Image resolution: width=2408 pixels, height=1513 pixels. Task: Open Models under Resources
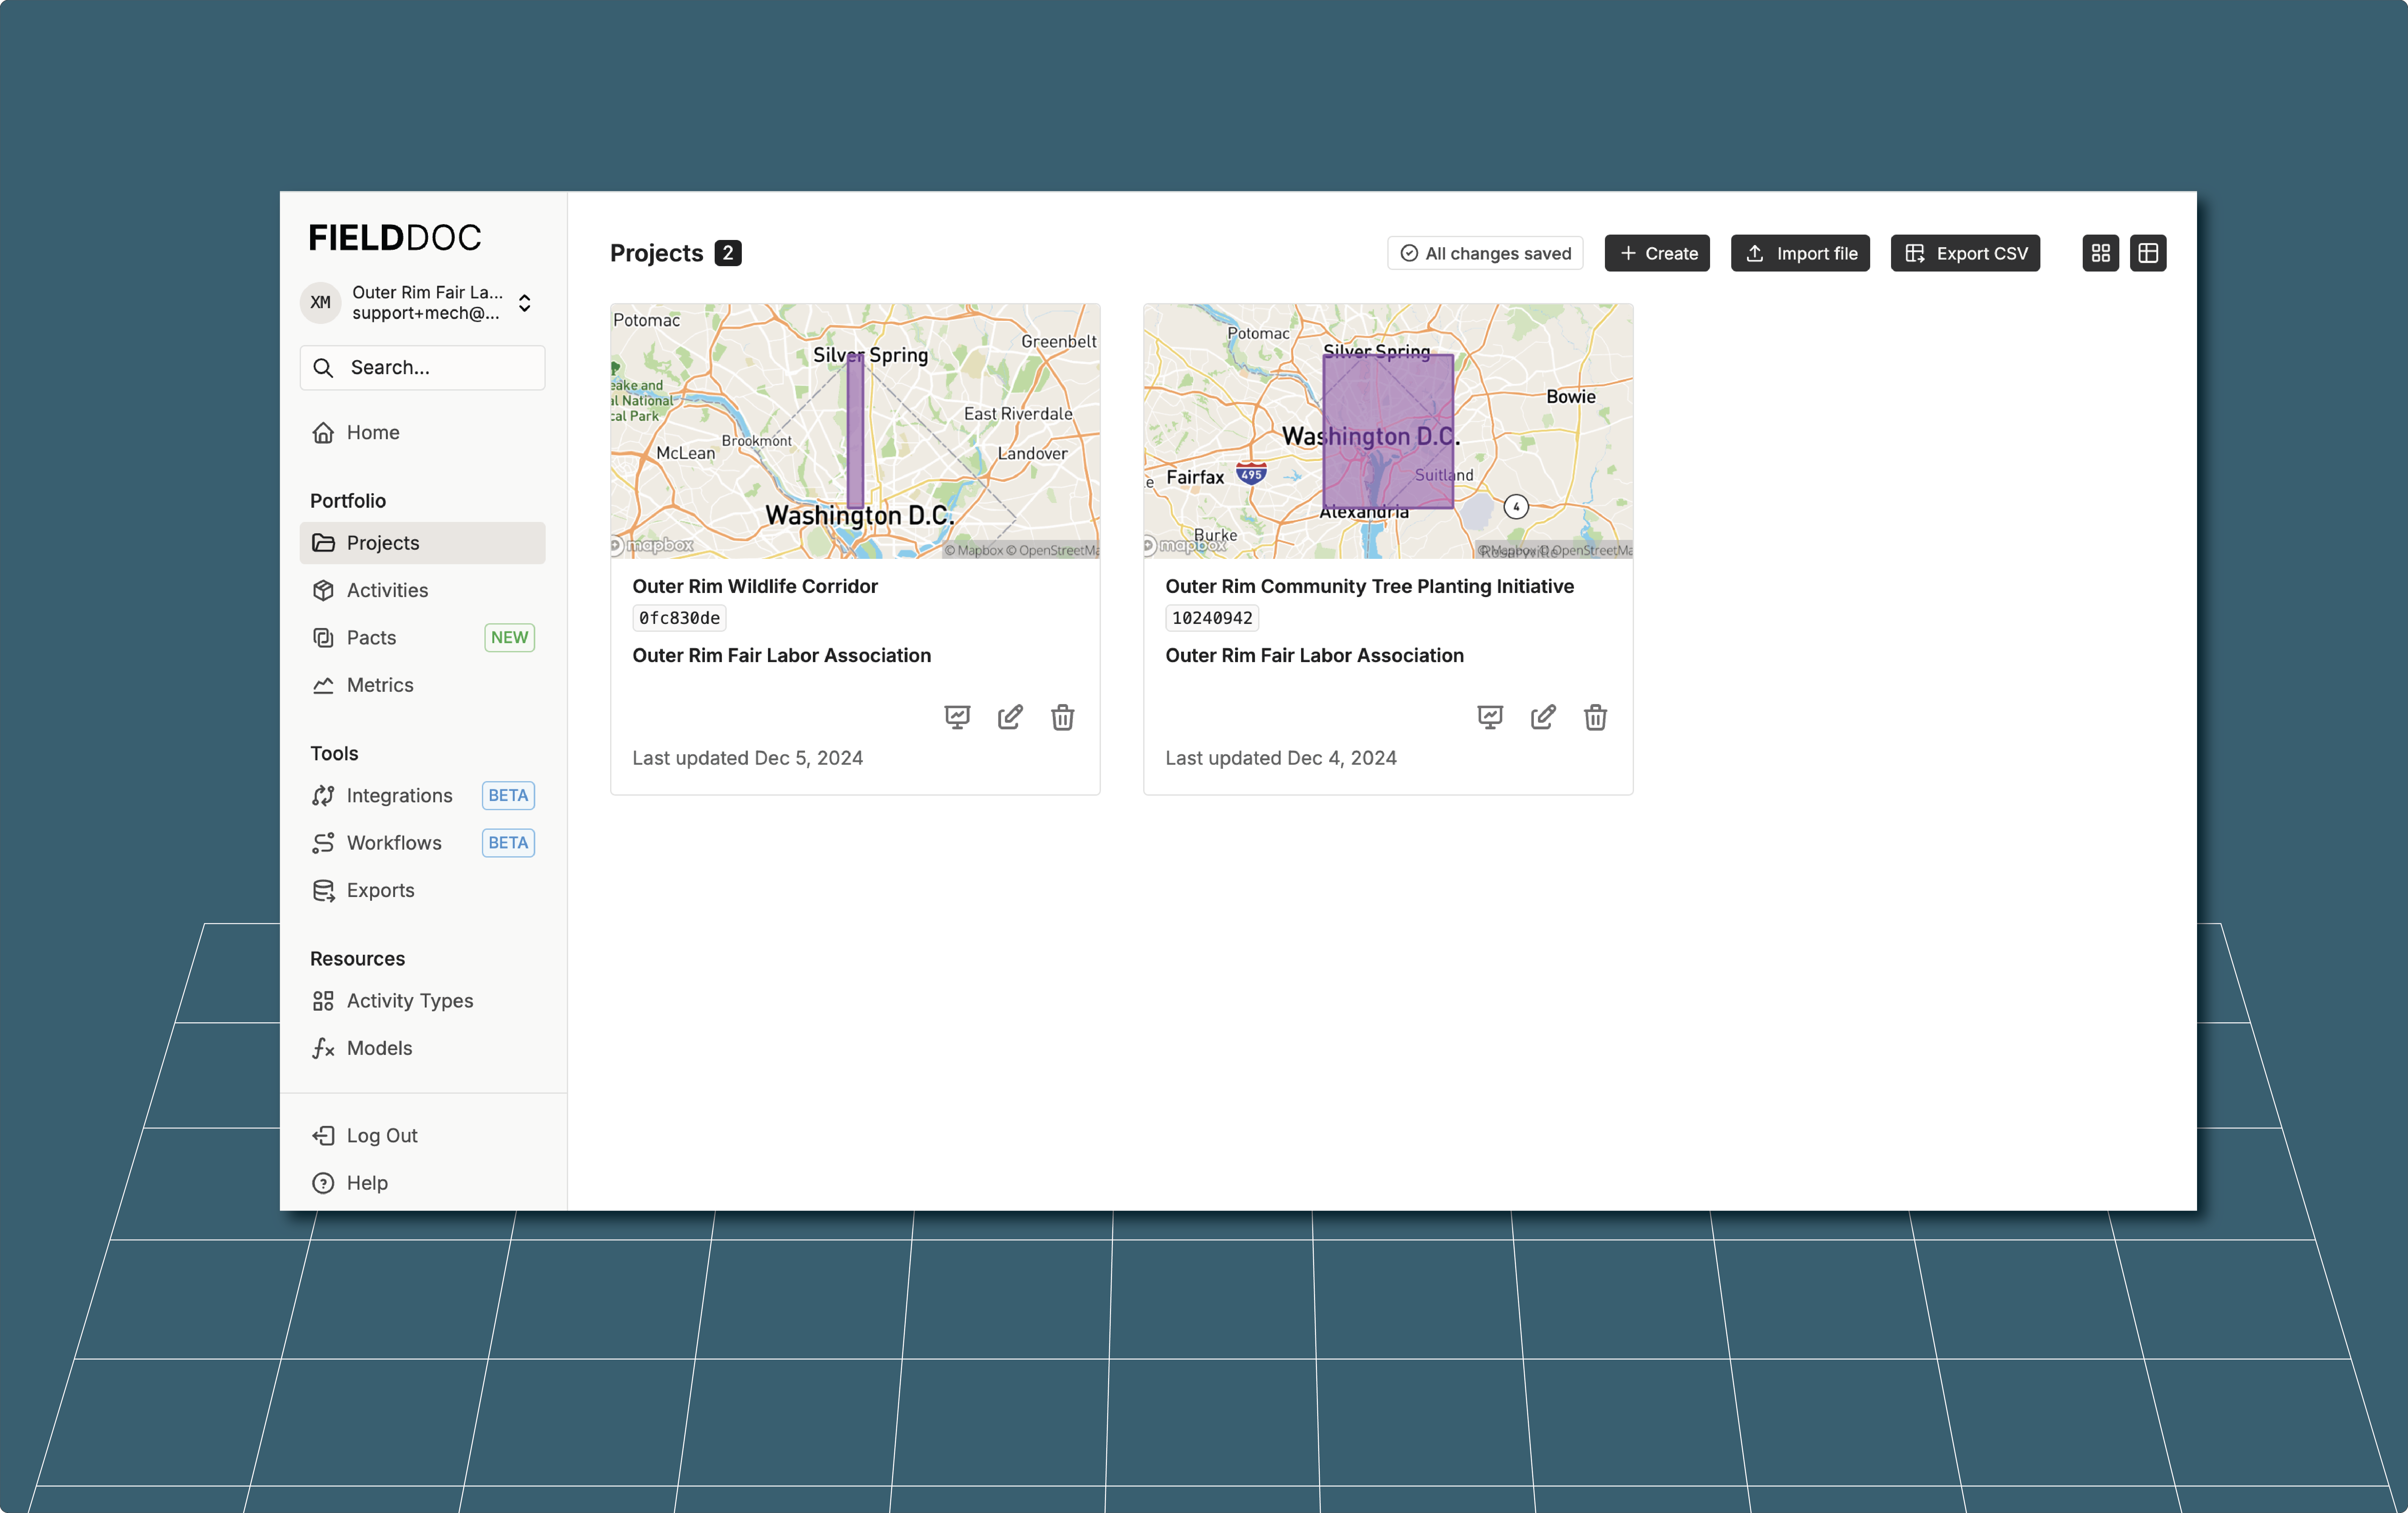coord(422,1048)
